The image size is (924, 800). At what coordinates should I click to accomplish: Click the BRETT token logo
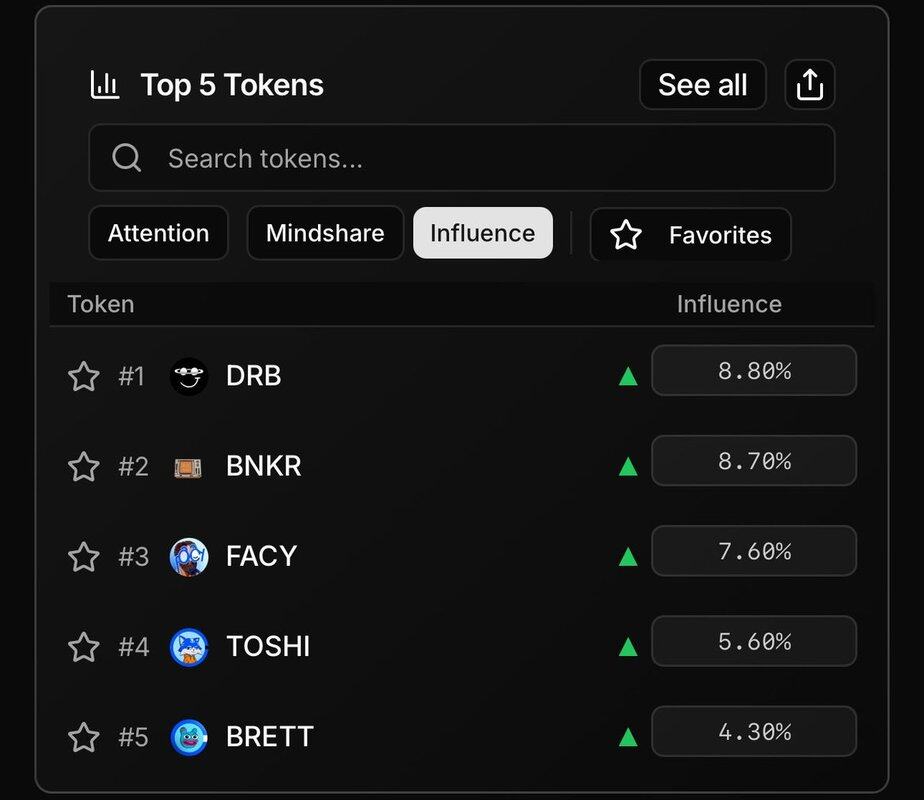pos(189,737)
